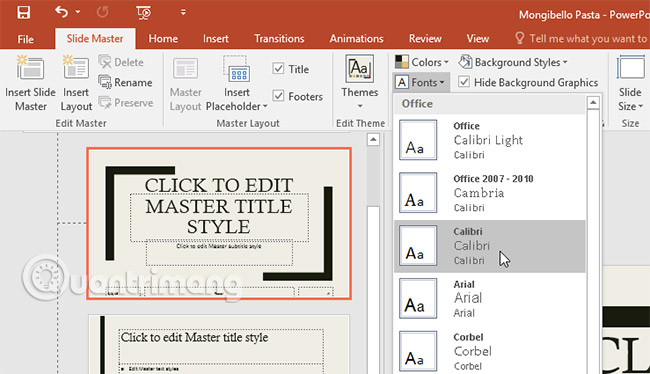Image resolution: width=650 pixels, height=374 pixels.
Task: Switch to the Review tab
Action: point(425,39)
